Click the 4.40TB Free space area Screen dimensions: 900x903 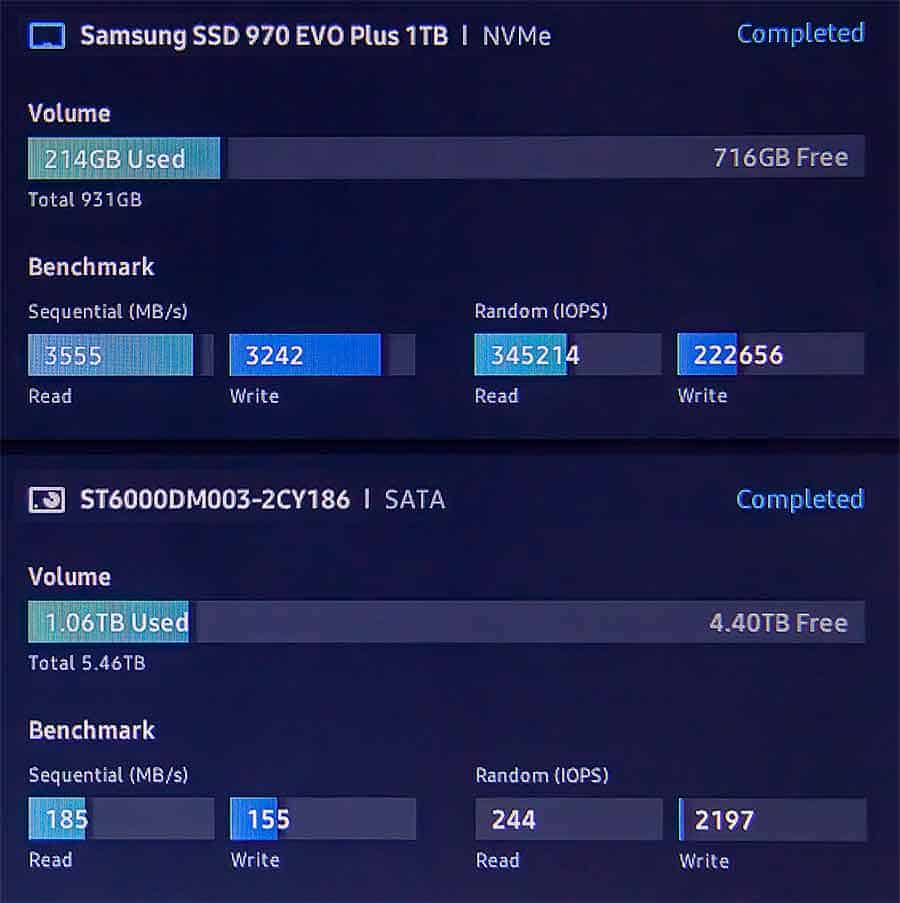(x=780, y=621)
